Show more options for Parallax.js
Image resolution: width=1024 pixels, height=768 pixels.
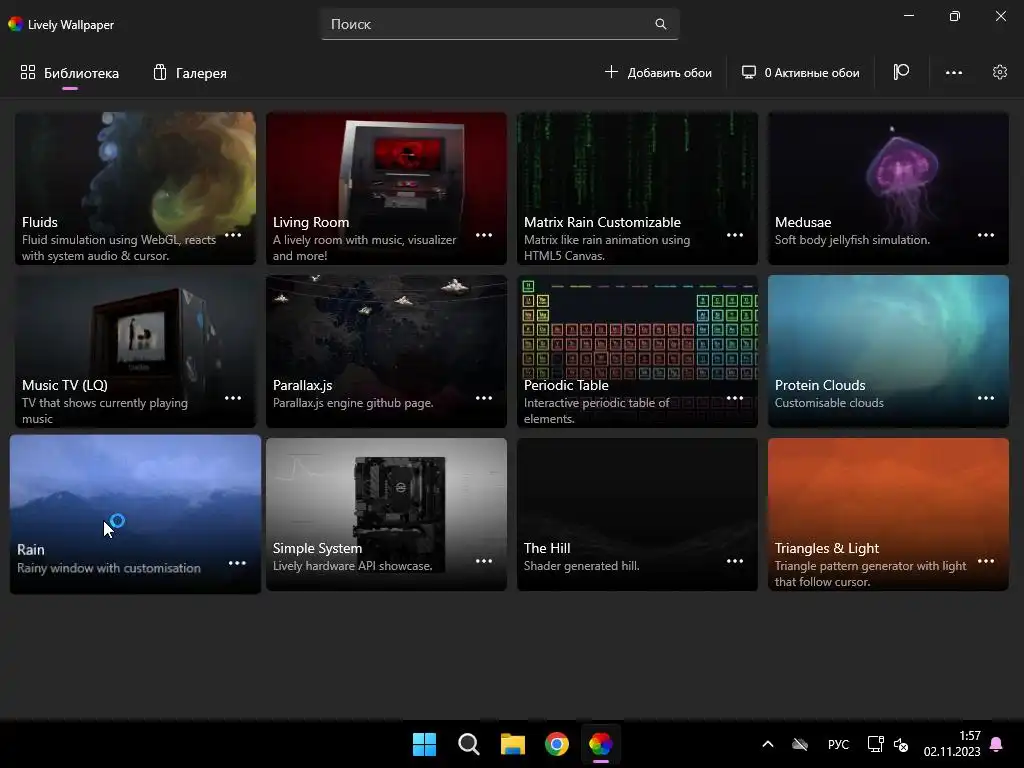coord(484,398)
